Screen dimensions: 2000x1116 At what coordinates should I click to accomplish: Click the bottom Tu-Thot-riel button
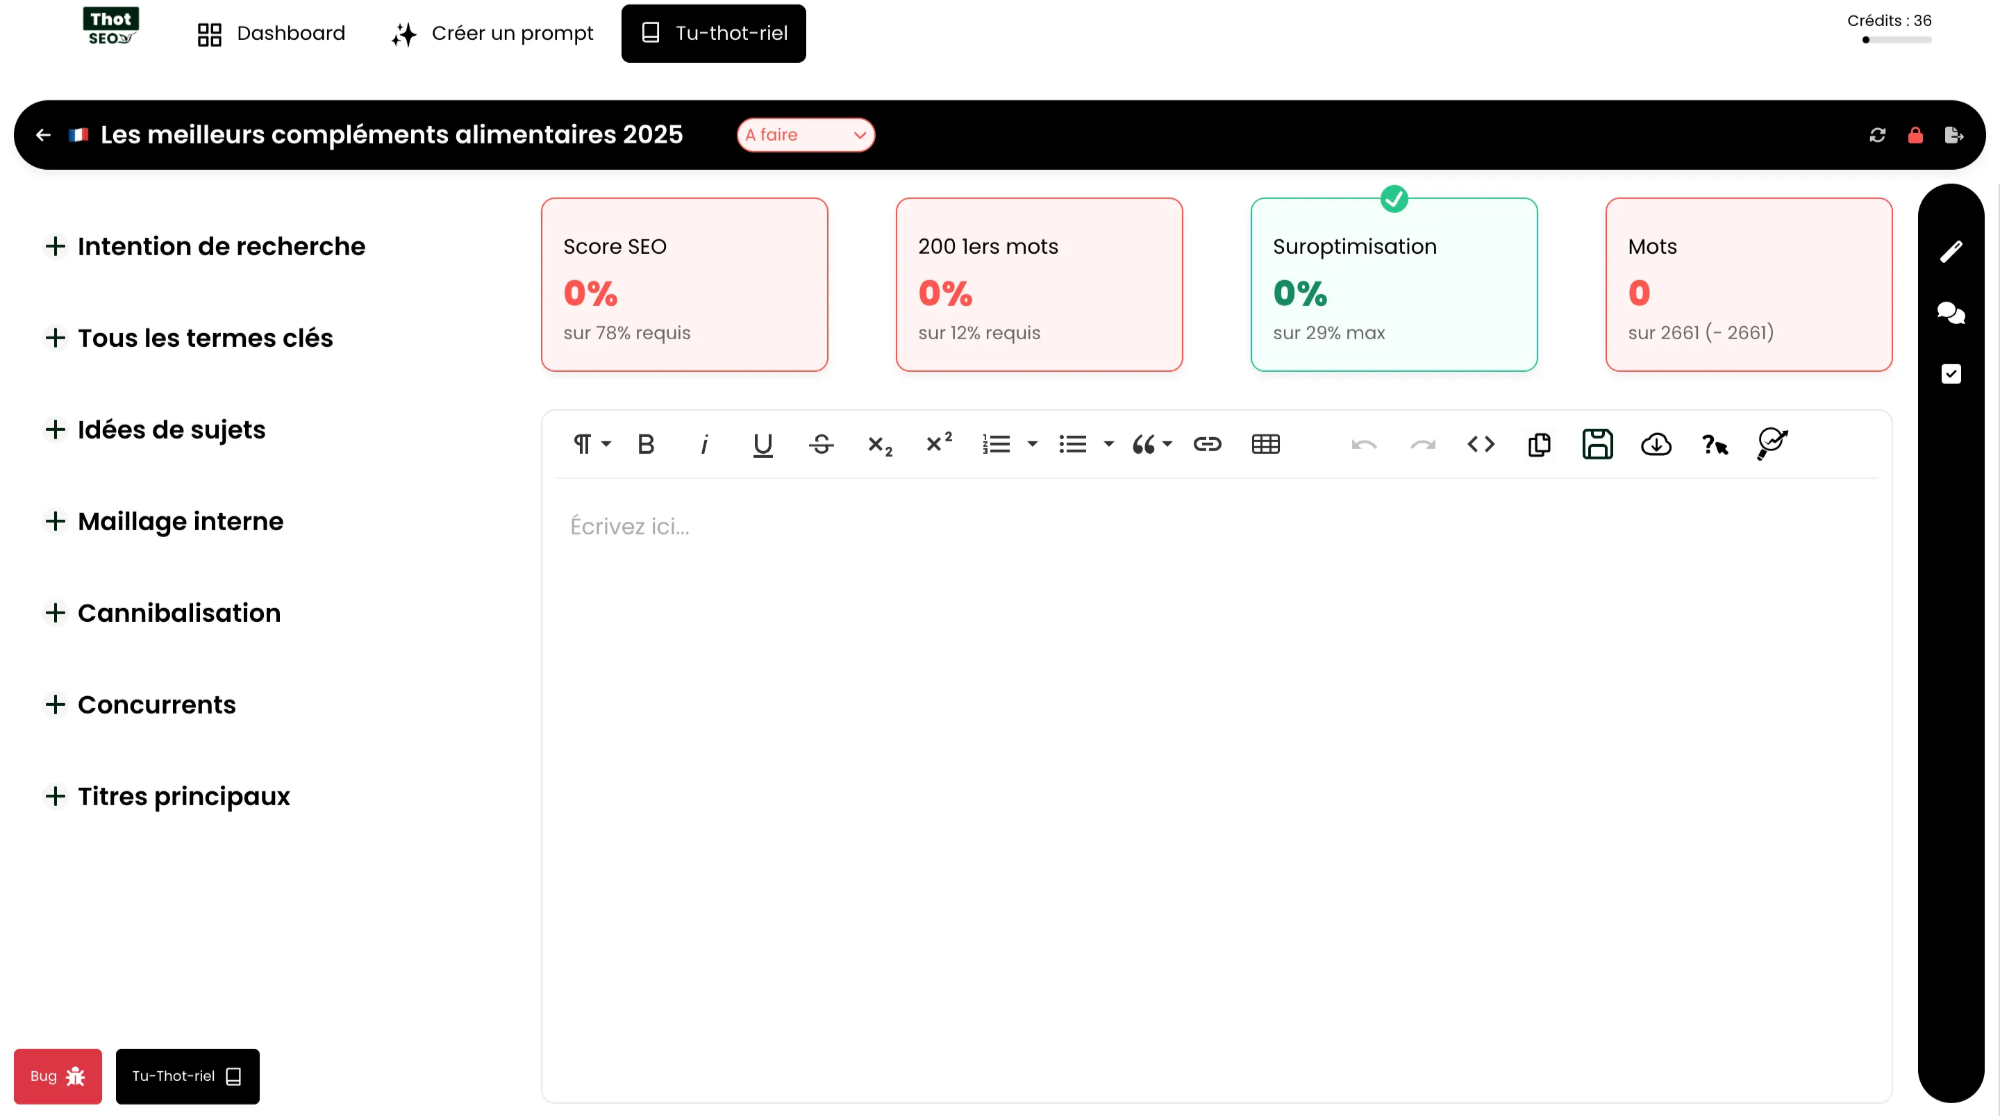[187, 1076]
